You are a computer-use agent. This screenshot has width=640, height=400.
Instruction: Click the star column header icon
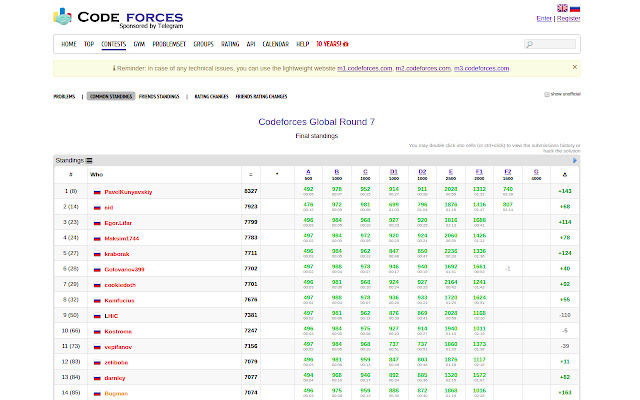pyautogui.click(x=277, y=174)
